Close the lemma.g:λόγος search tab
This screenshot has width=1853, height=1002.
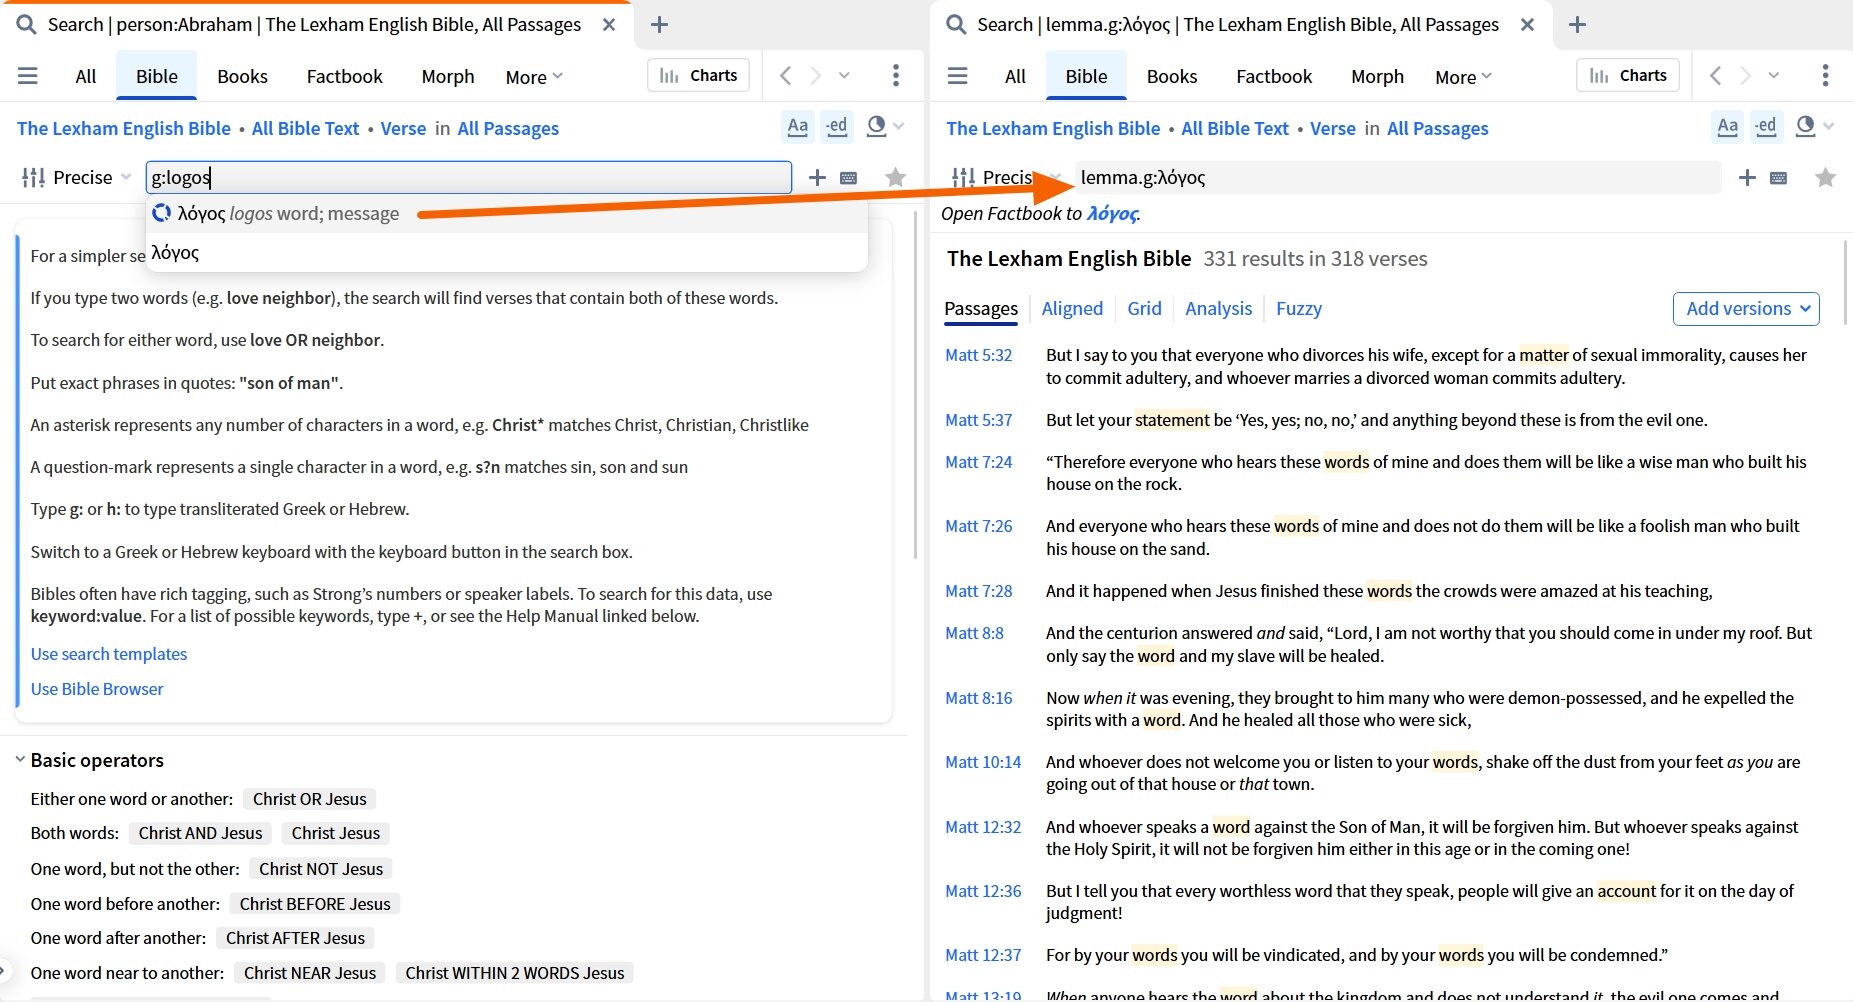point(1527,25)
